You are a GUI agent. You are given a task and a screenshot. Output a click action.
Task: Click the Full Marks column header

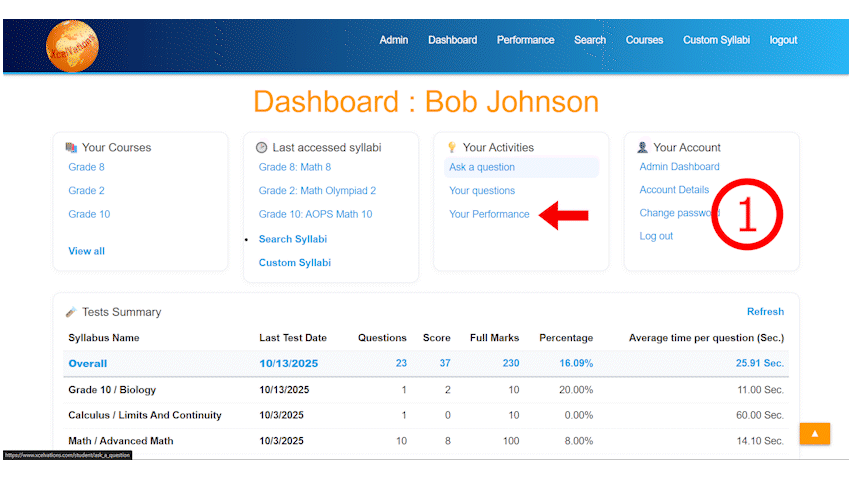[495, 338]
